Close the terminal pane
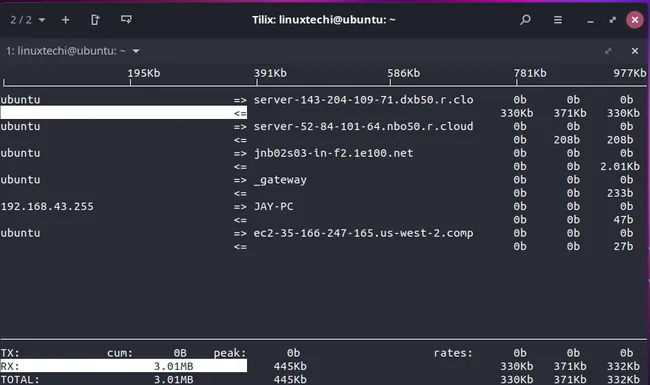Image resolution: width=650 pixels, height=385 pixels. pyautogui.click(x=635, y=51)
